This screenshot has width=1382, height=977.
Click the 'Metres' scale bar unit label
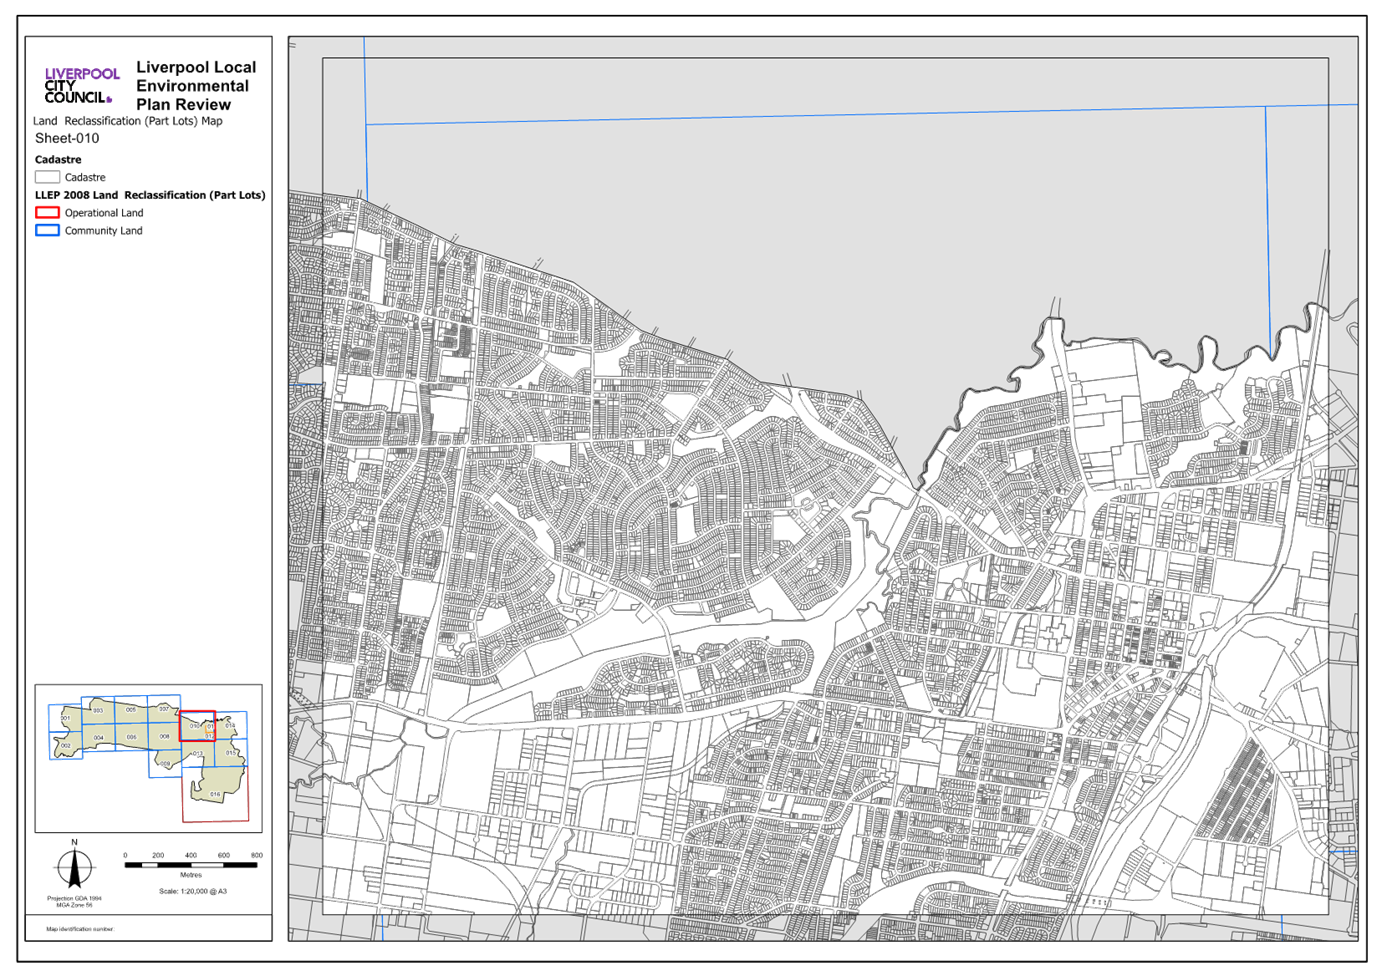(x=191, y=875)
